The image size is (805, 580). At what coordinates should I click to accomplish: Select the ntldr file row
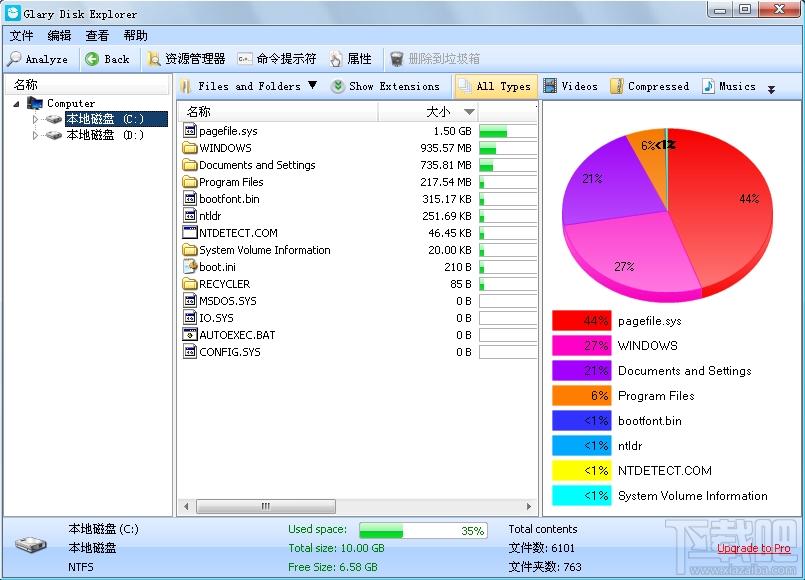(x=358, y=216)
